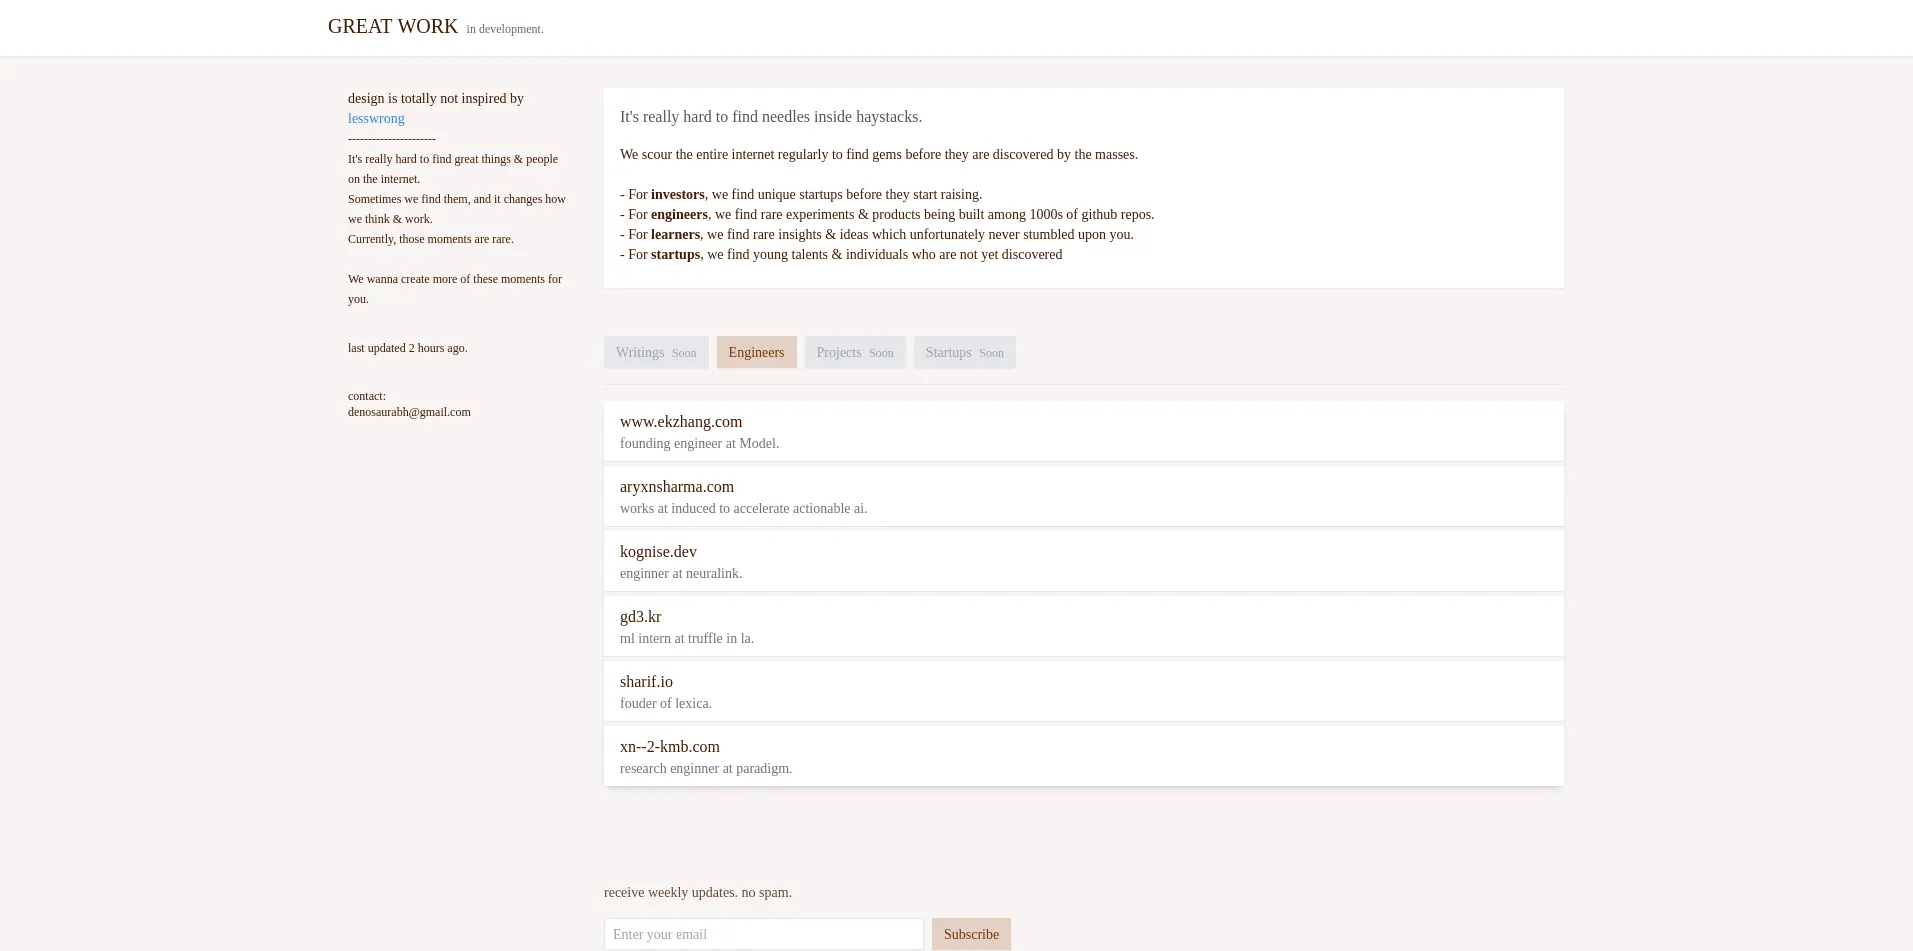Switch to the Startups tab

(964, 352)
